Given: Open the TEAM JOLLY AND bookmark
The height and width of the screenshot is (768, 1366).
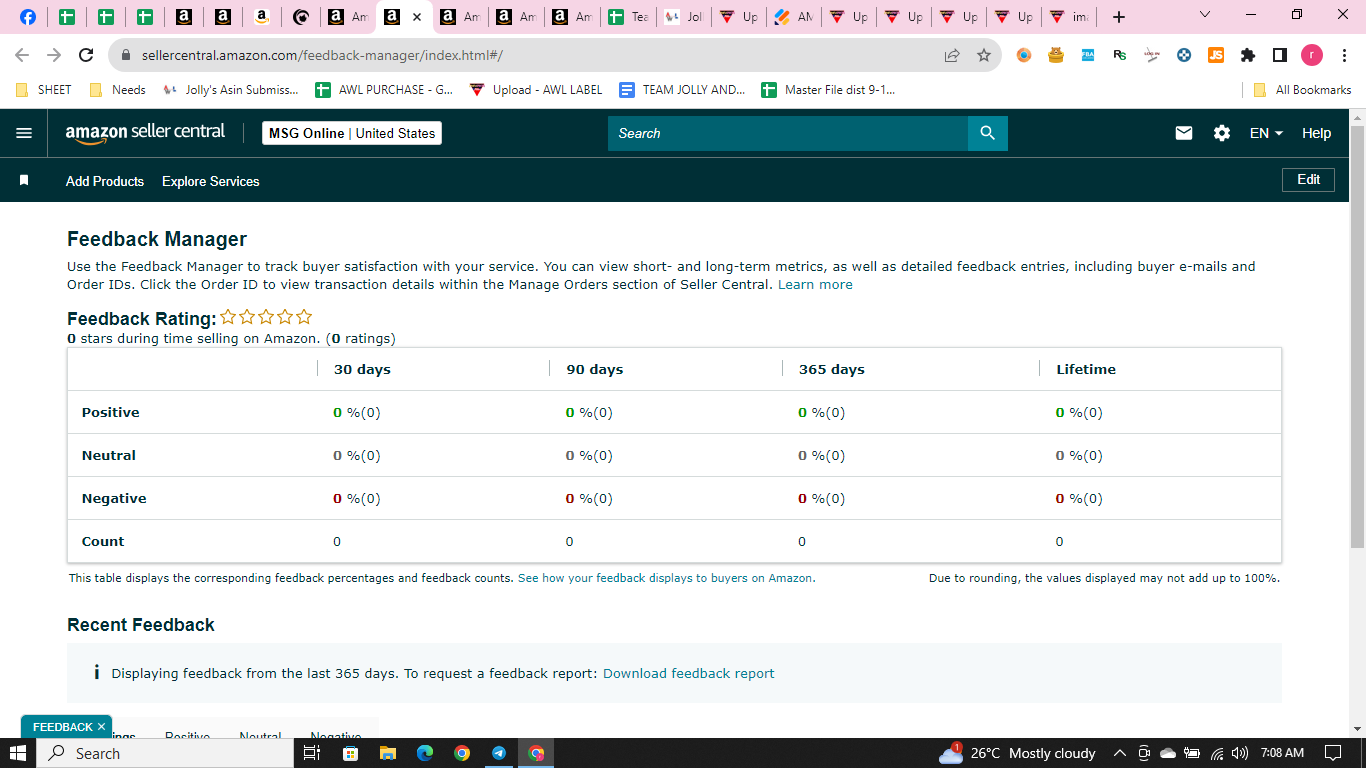Looking at the screenshot, I should (x=682, y=90).
